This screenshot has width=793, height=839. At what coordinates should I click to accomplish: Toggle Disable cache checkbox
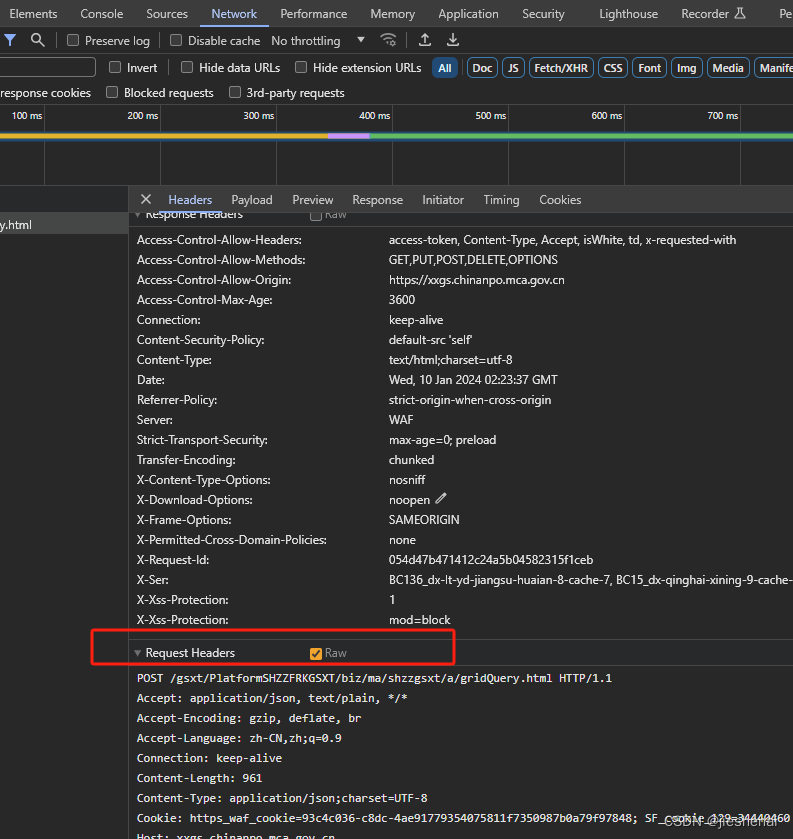click(176, 41)
